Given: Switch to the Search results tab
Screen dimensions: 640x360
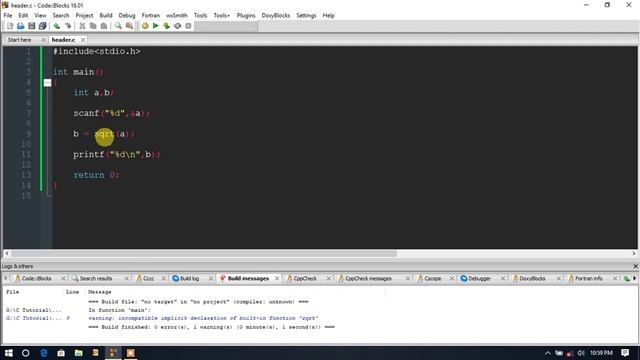Looking at the screenshot, I should tap(96, 278).
